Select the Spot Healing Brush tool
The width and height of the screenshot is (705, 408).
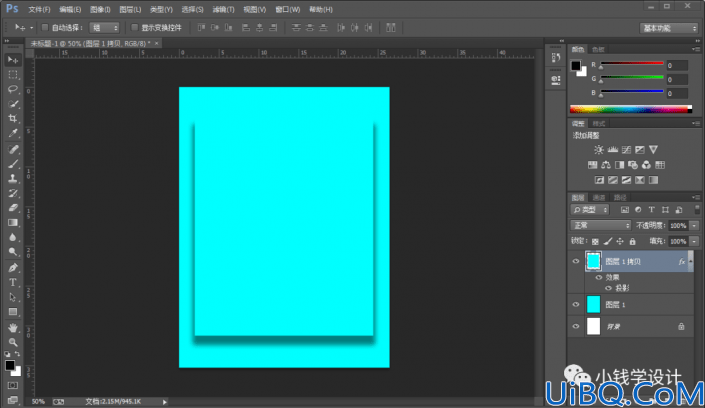coord(13,149)
